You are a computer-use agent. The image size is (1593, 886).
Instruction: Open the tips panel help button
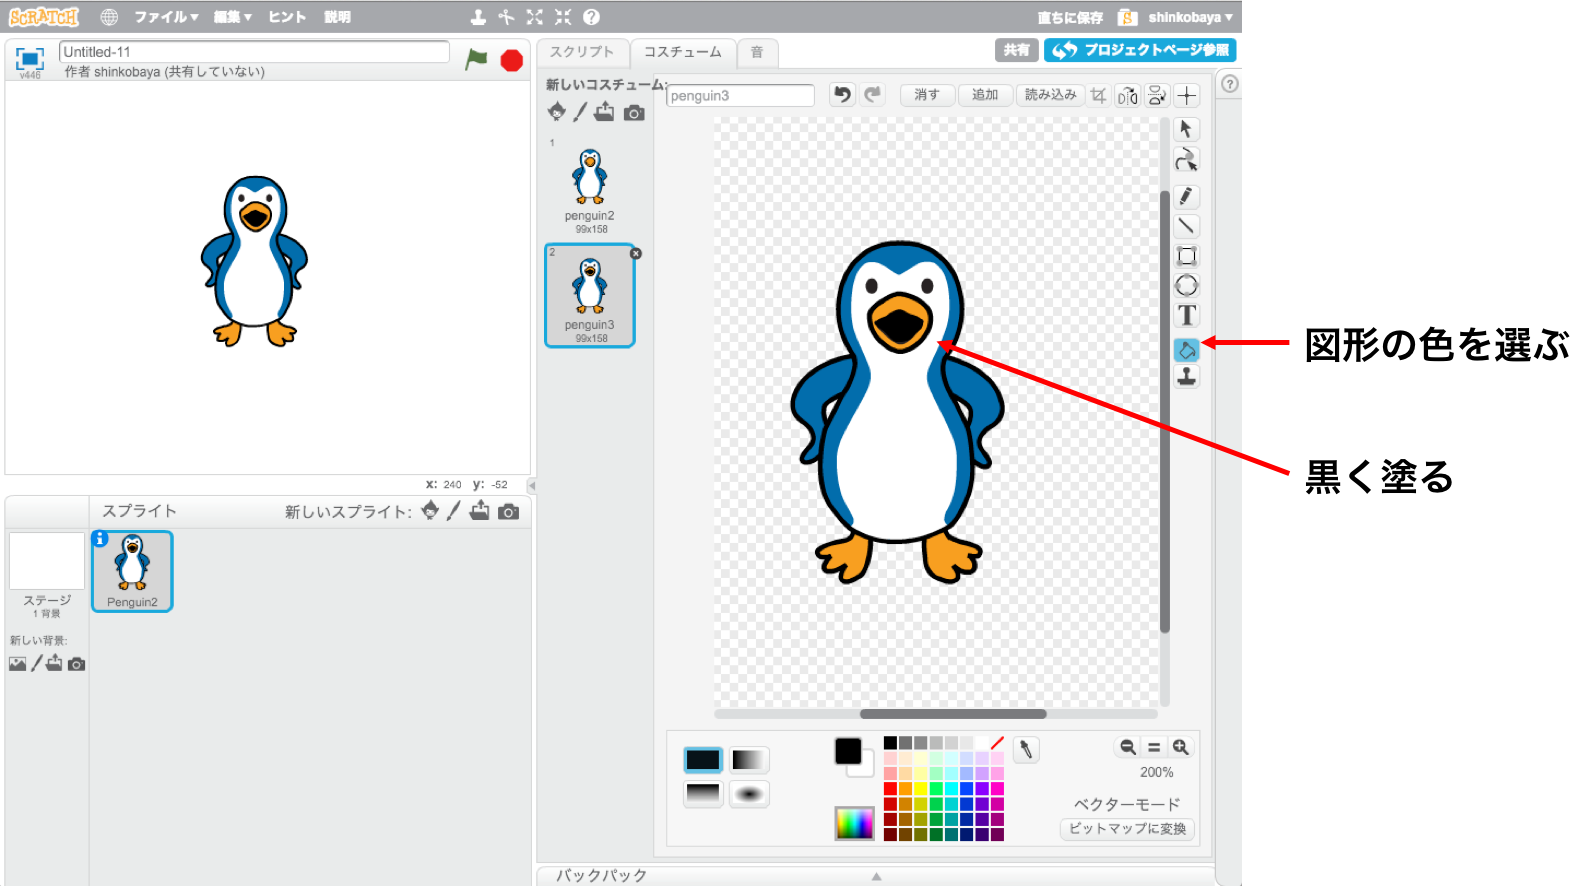[1230, 84]
